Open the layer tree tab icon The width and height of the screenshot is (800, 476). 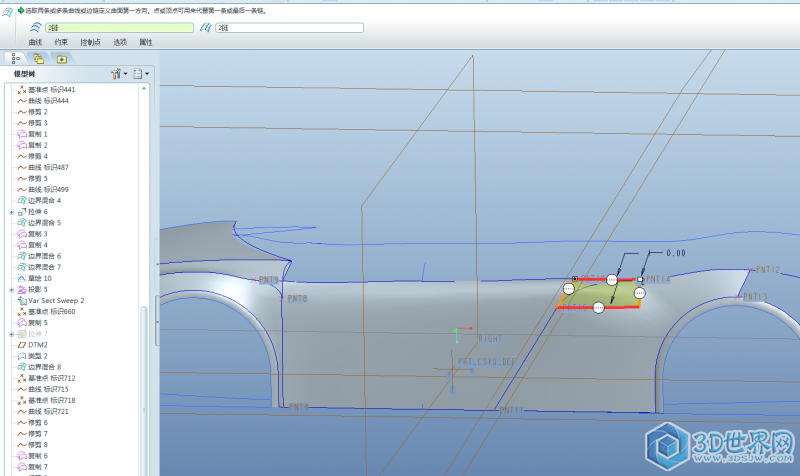pos(39,58)
